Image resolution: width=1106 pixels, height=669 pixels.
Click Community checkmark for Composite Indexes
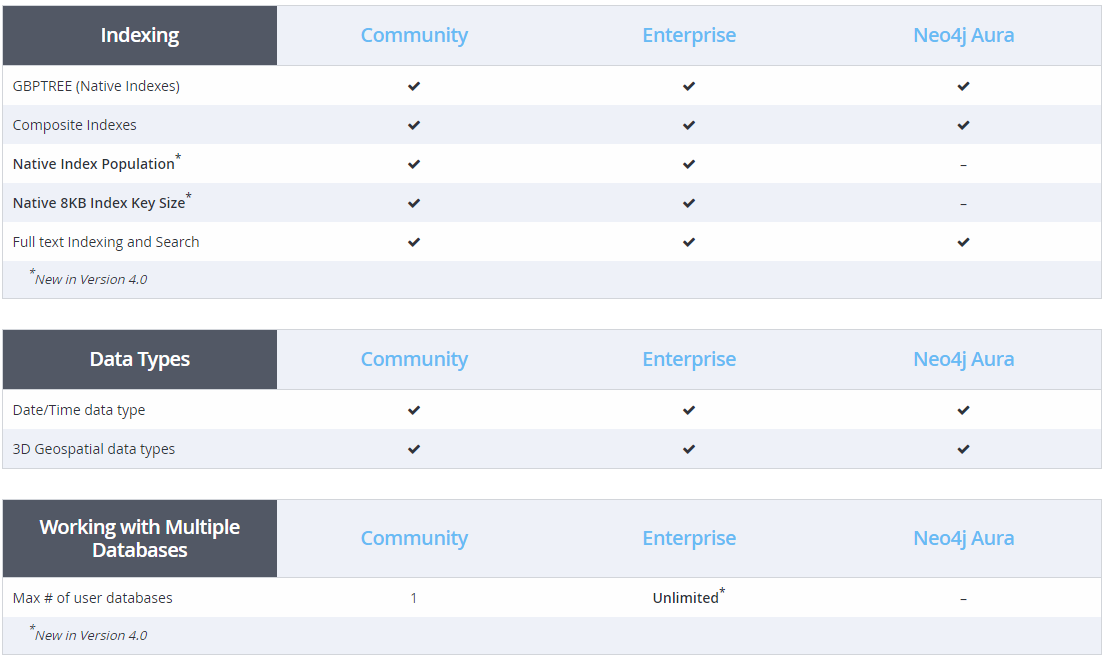pos(414,125)
